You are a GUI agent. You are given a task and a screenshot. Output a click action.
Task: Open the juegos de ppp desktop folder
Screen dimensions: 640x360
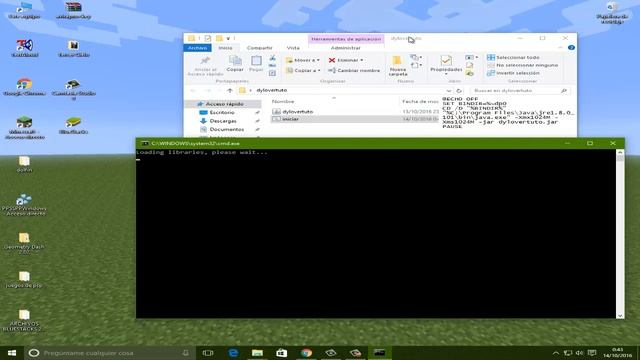(x=24, y=280)
